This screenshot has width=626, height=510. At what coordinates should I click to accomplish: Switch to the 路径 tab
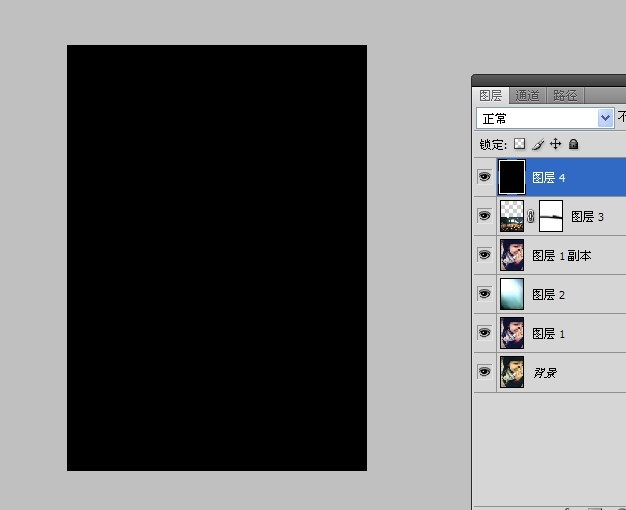565,96
